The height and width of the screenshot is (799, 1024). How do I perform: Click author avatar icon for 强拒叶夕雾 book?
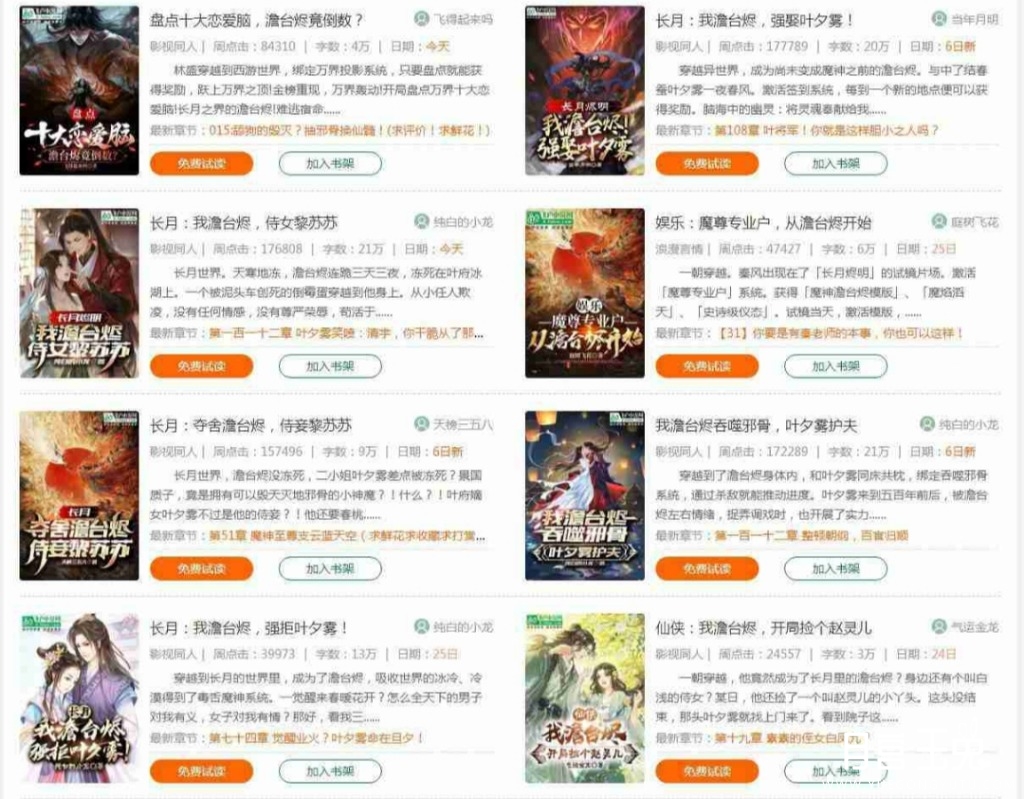422,627
